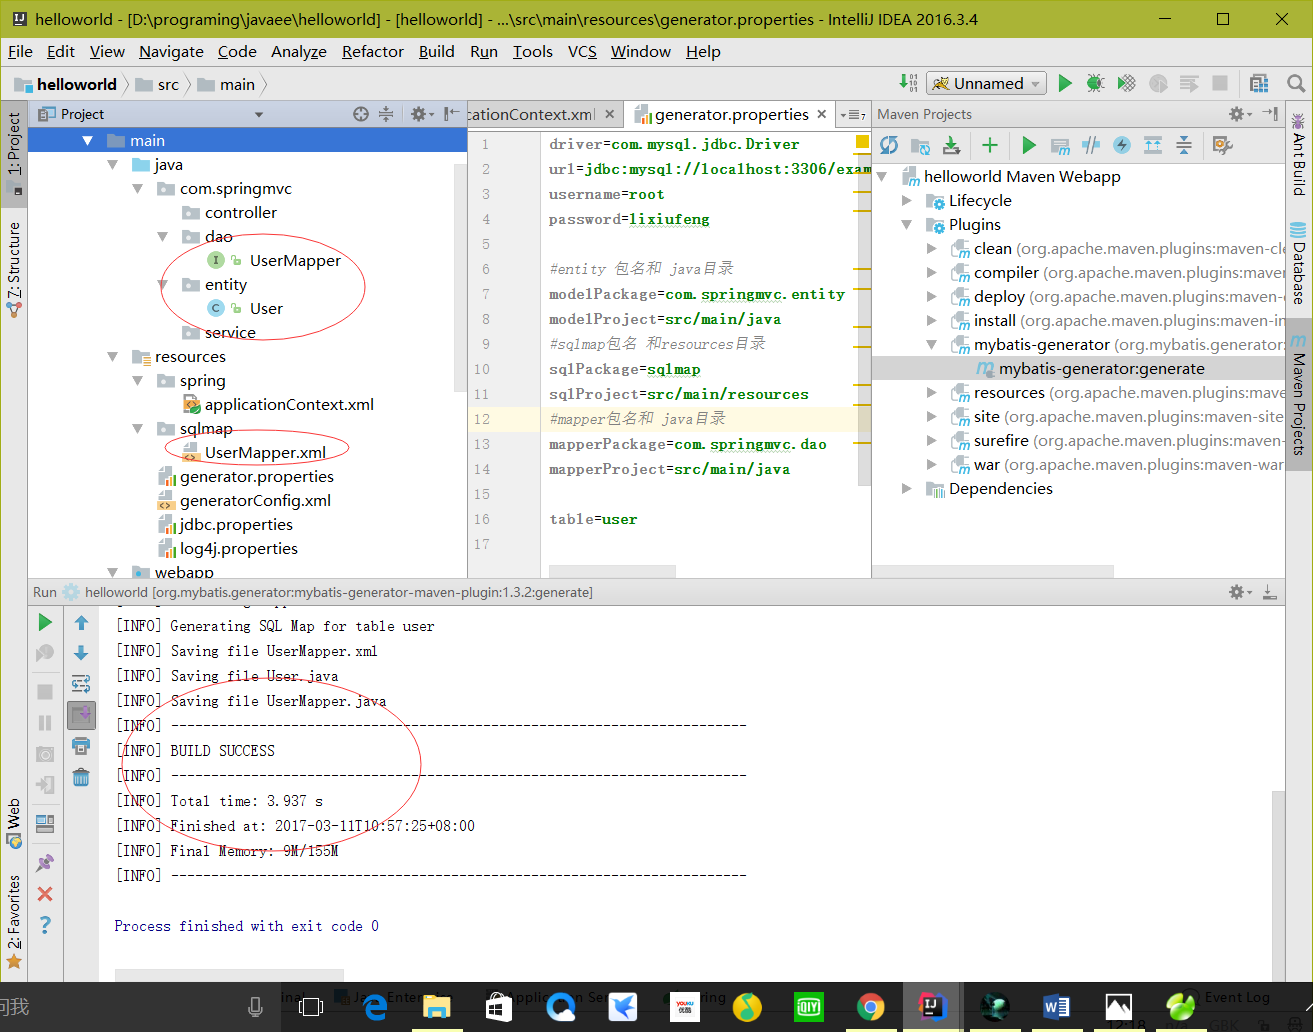Expand Dependencies node in Maven Projects

pyautogui.click(x=906, y=488)
